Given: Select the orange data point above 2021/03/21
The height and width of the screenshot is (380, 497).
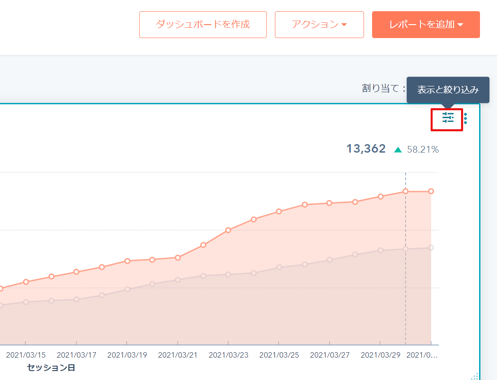Looking at the screenshot, I should tap(178, 258).
